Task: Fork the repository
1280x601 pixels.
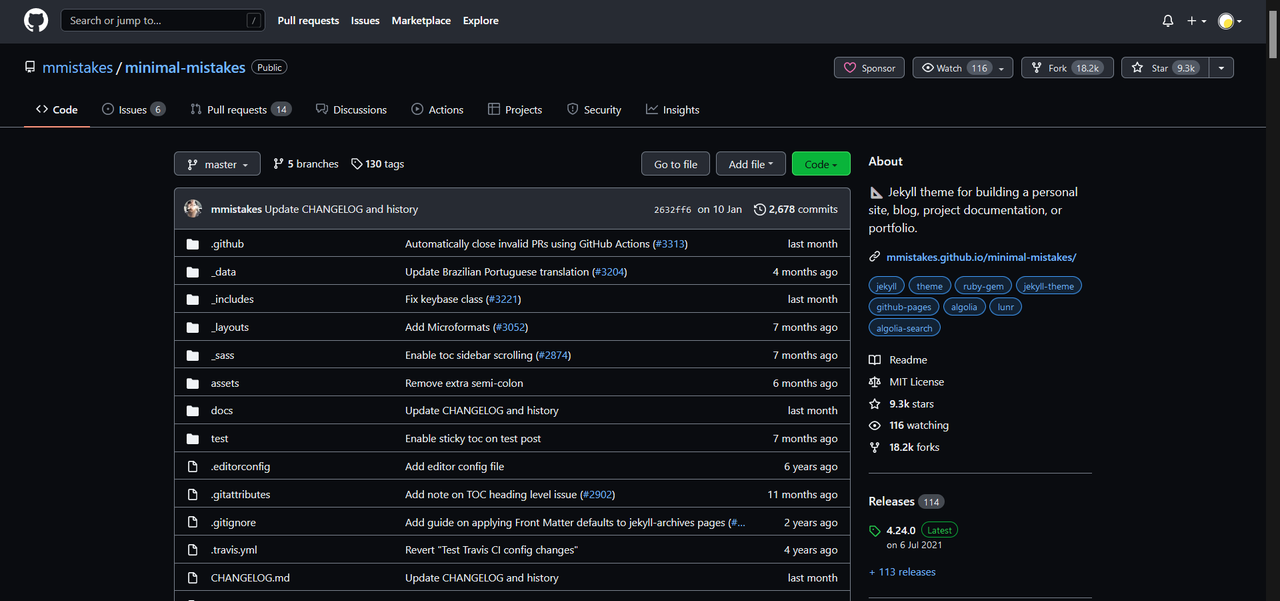Action: click(x=1068, y=68)
